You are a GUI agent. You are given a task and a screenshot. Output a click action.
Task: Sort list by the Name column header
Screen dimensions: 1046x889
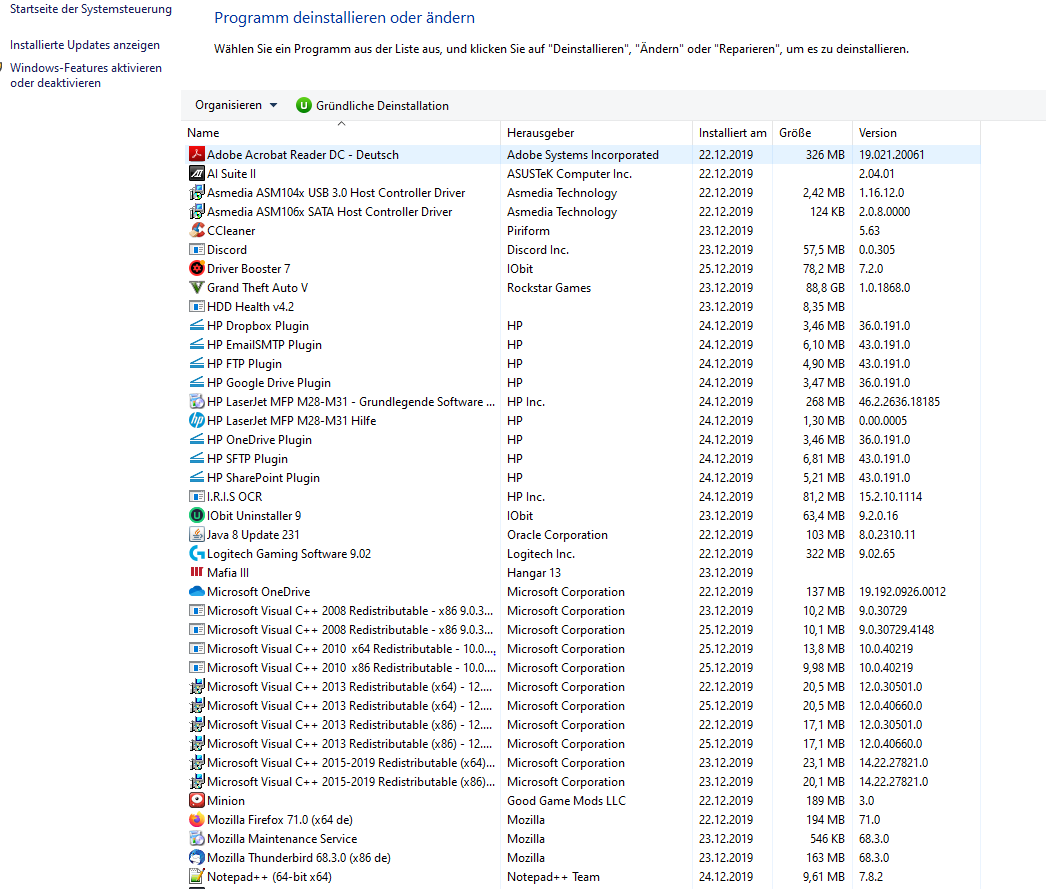(x=341, y=133)
